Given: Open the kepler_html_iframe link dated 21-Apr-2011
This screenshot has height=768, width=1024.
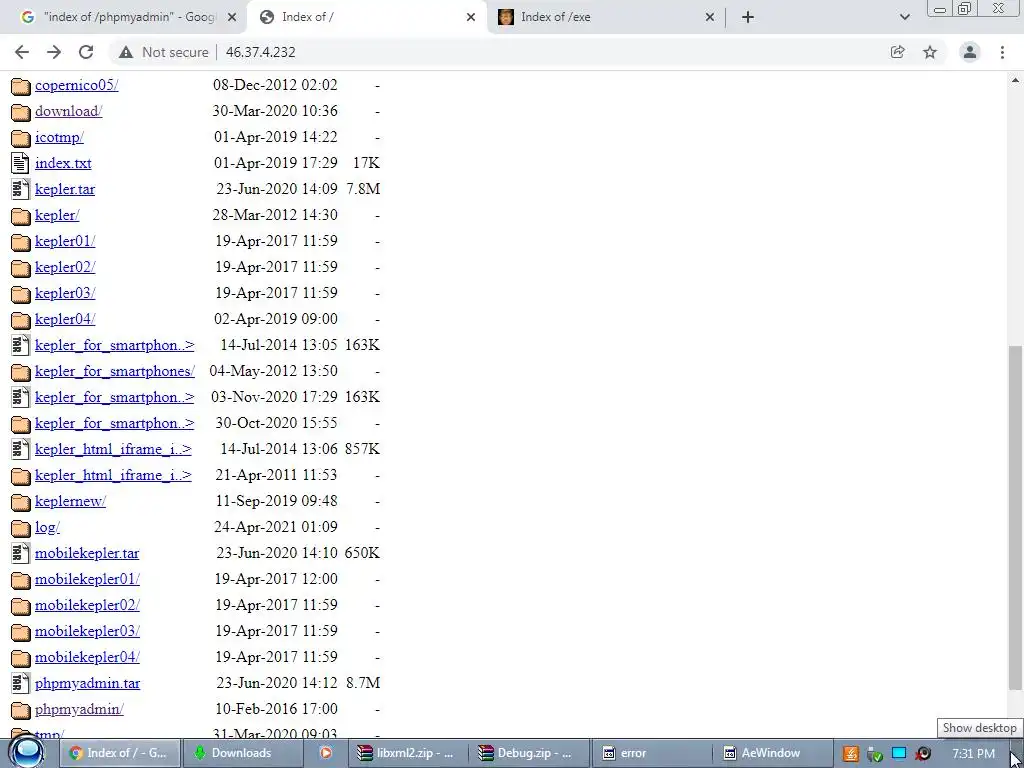Looking at the screenshot, I should click(x=113, y=475).
